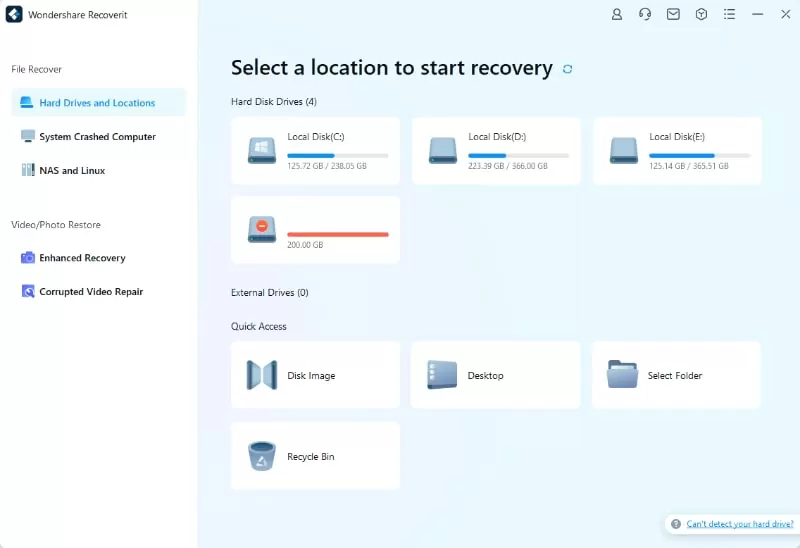800x548 pixels.
Task: Click Local Disk(C:) usage progress bar
Action: tap(338, 156)
